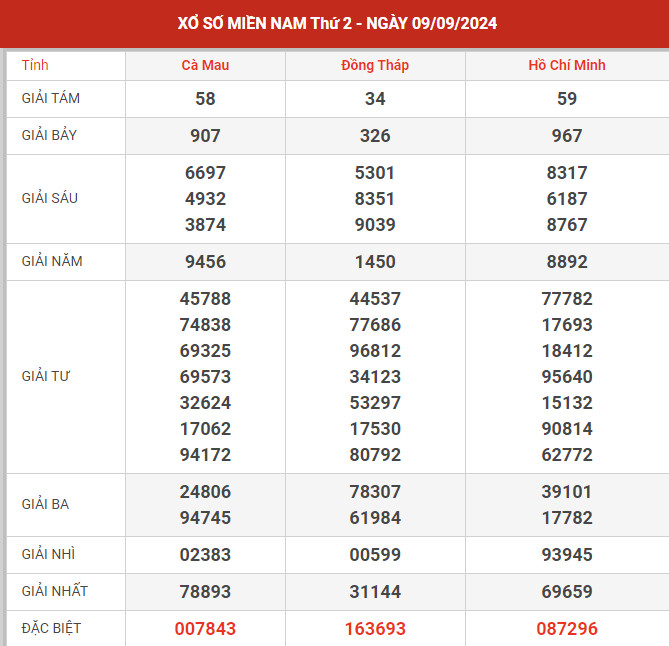
Task: Select the GIẢI NHẤT row label
Action: (x=55, y=591)
